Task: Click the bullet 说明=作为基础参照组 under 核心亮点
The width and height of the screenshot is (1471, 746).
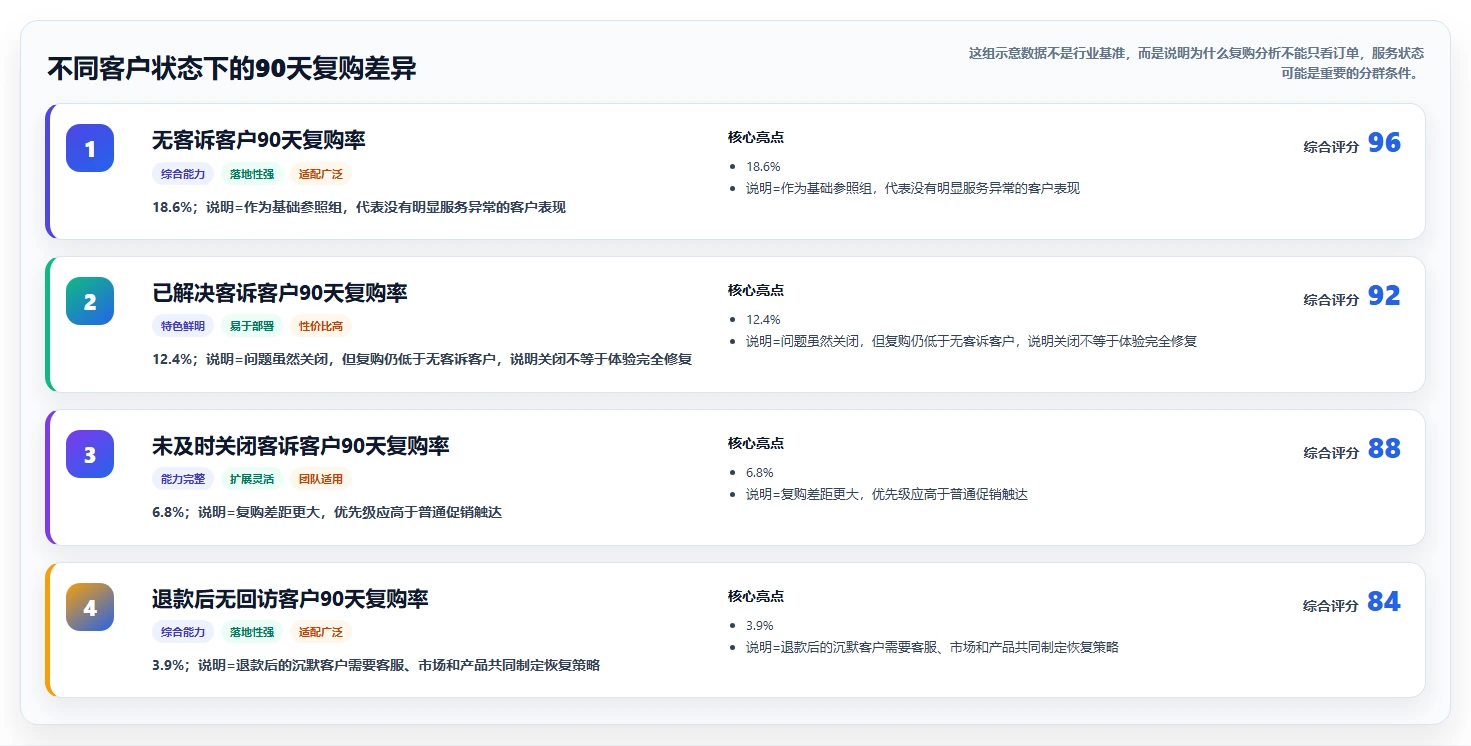Action: click(x=913, y=188)
